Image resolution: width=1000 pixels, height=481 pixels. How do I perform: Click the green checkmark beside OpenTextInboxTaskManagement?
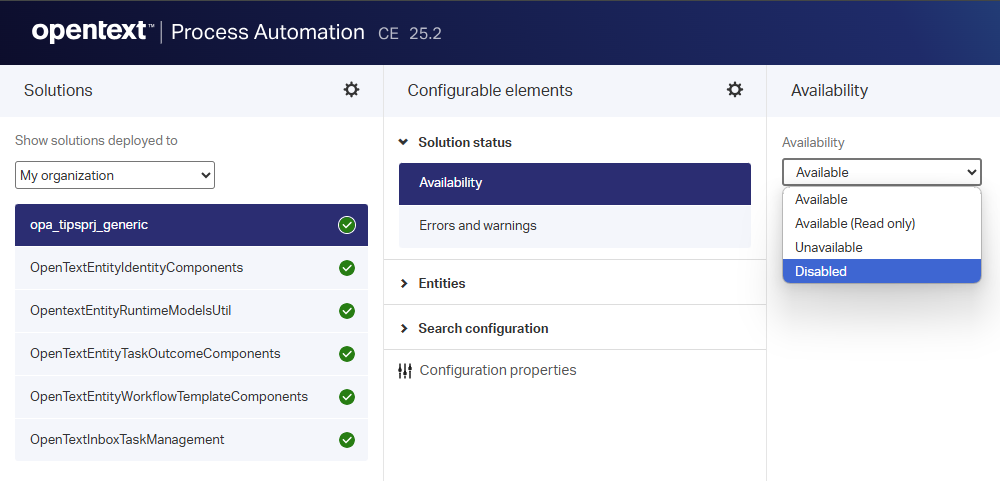click(x=347, y=440)
